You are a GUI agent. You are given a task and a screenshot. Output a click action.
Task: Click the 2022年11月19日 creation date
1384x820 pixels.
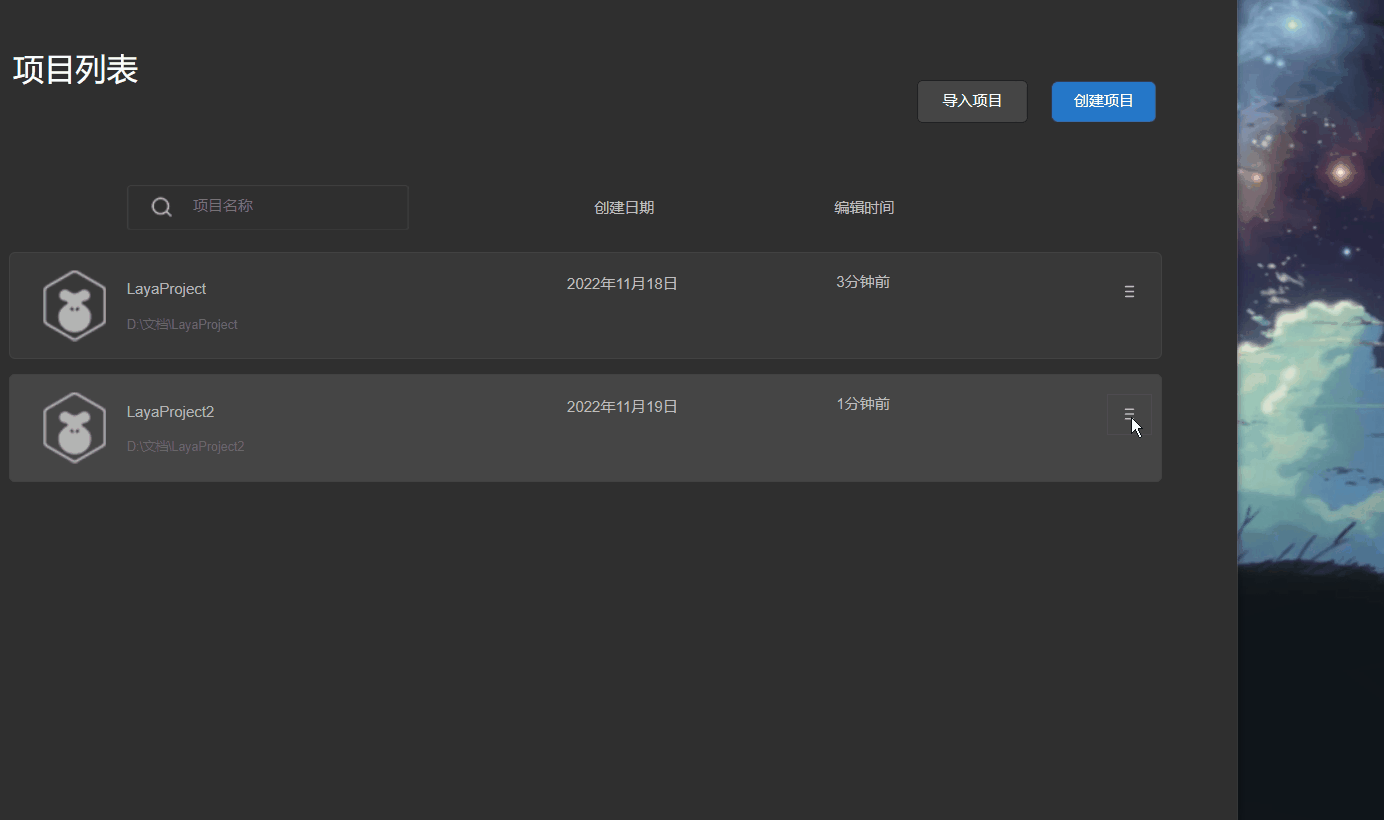622,407
